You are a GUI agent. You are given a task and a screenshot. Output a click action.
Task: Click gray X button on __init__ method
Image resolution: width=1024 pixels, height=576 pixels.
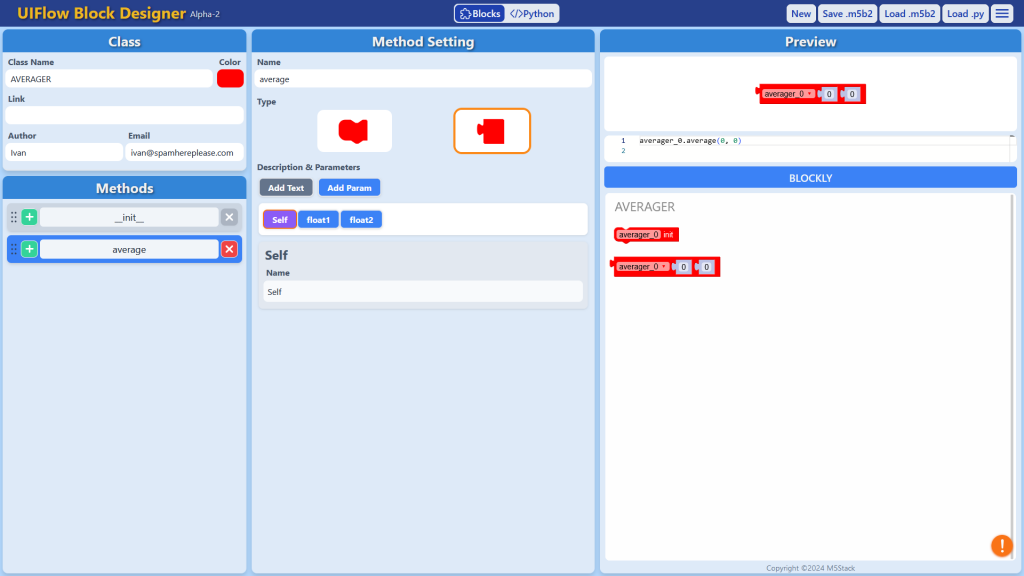229,217
